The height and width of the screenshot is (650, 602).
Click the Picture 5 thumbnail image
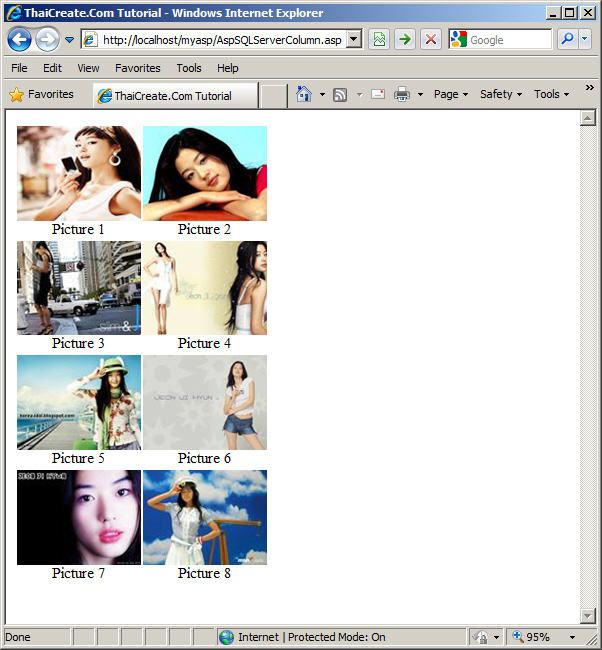click(x=79, y=402)
